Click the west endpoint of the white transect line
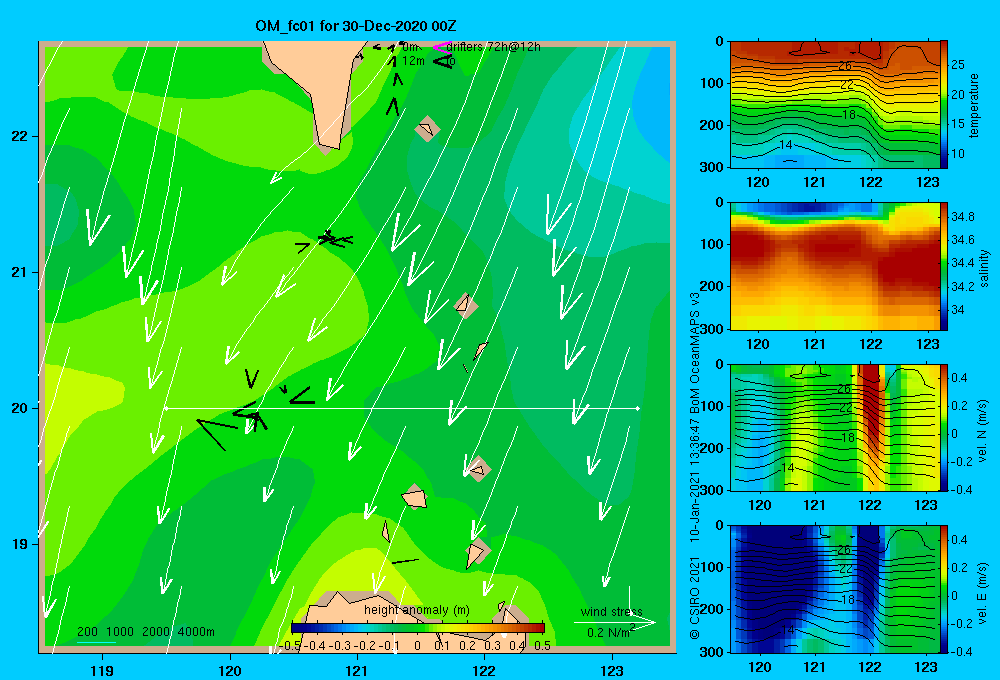 [166, 408]
